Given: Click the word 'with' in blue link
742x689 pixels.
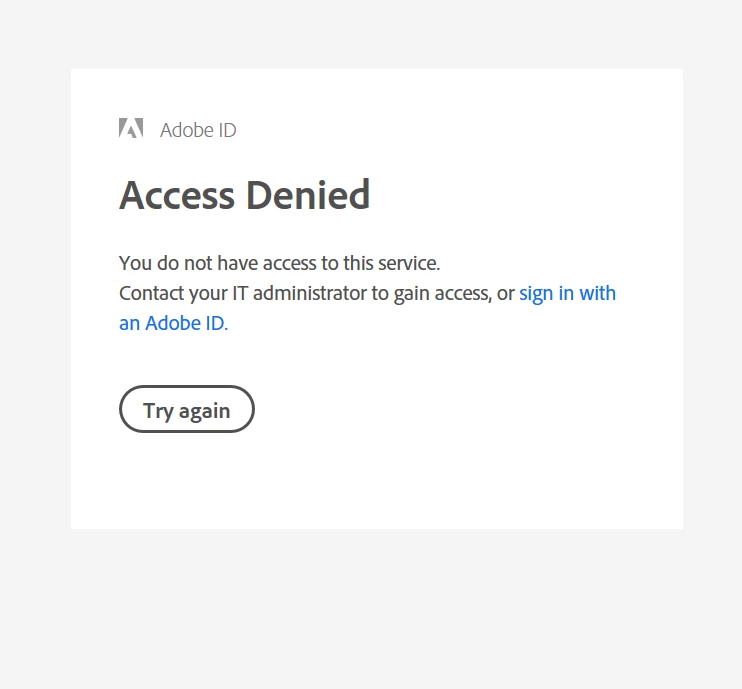Looking at the screenshot, I should tap(598, 293).
